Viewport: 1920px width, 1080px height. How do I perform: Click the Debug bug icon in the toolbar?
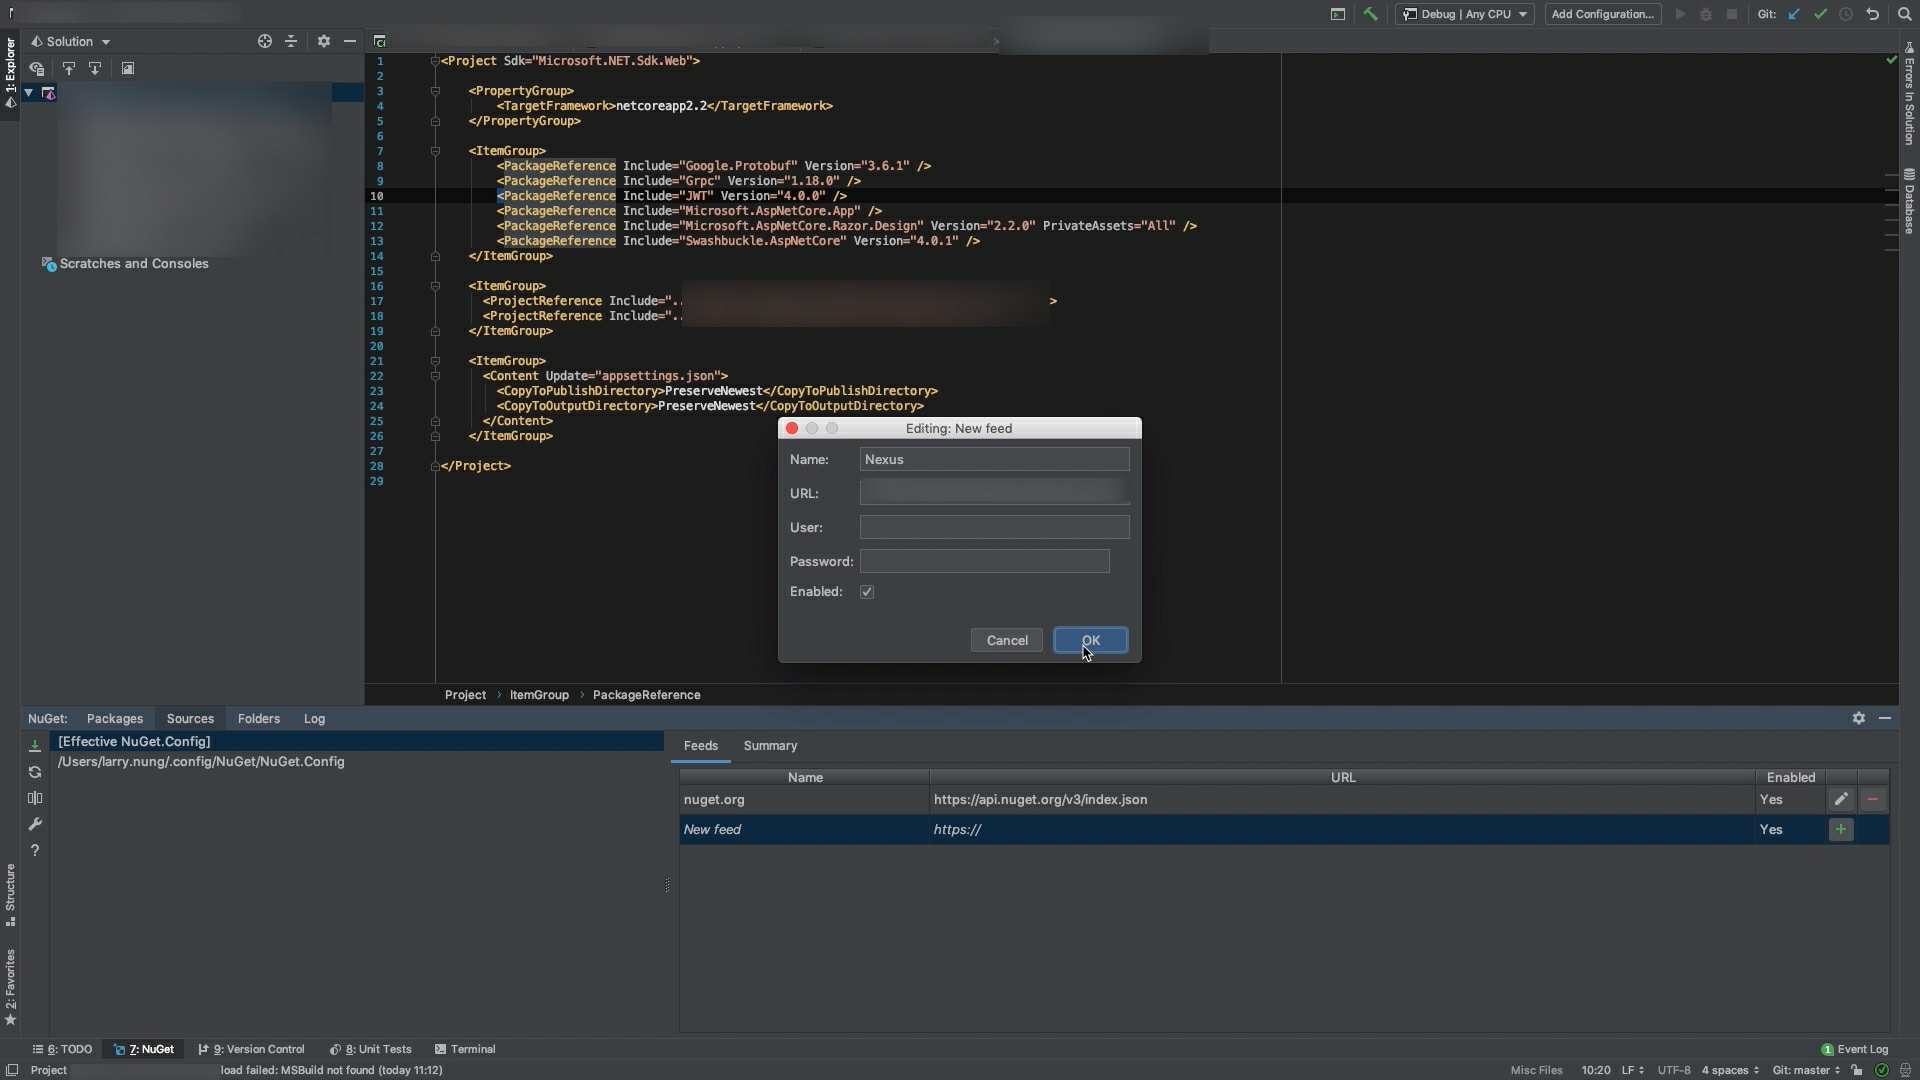tap(1706, 14)
